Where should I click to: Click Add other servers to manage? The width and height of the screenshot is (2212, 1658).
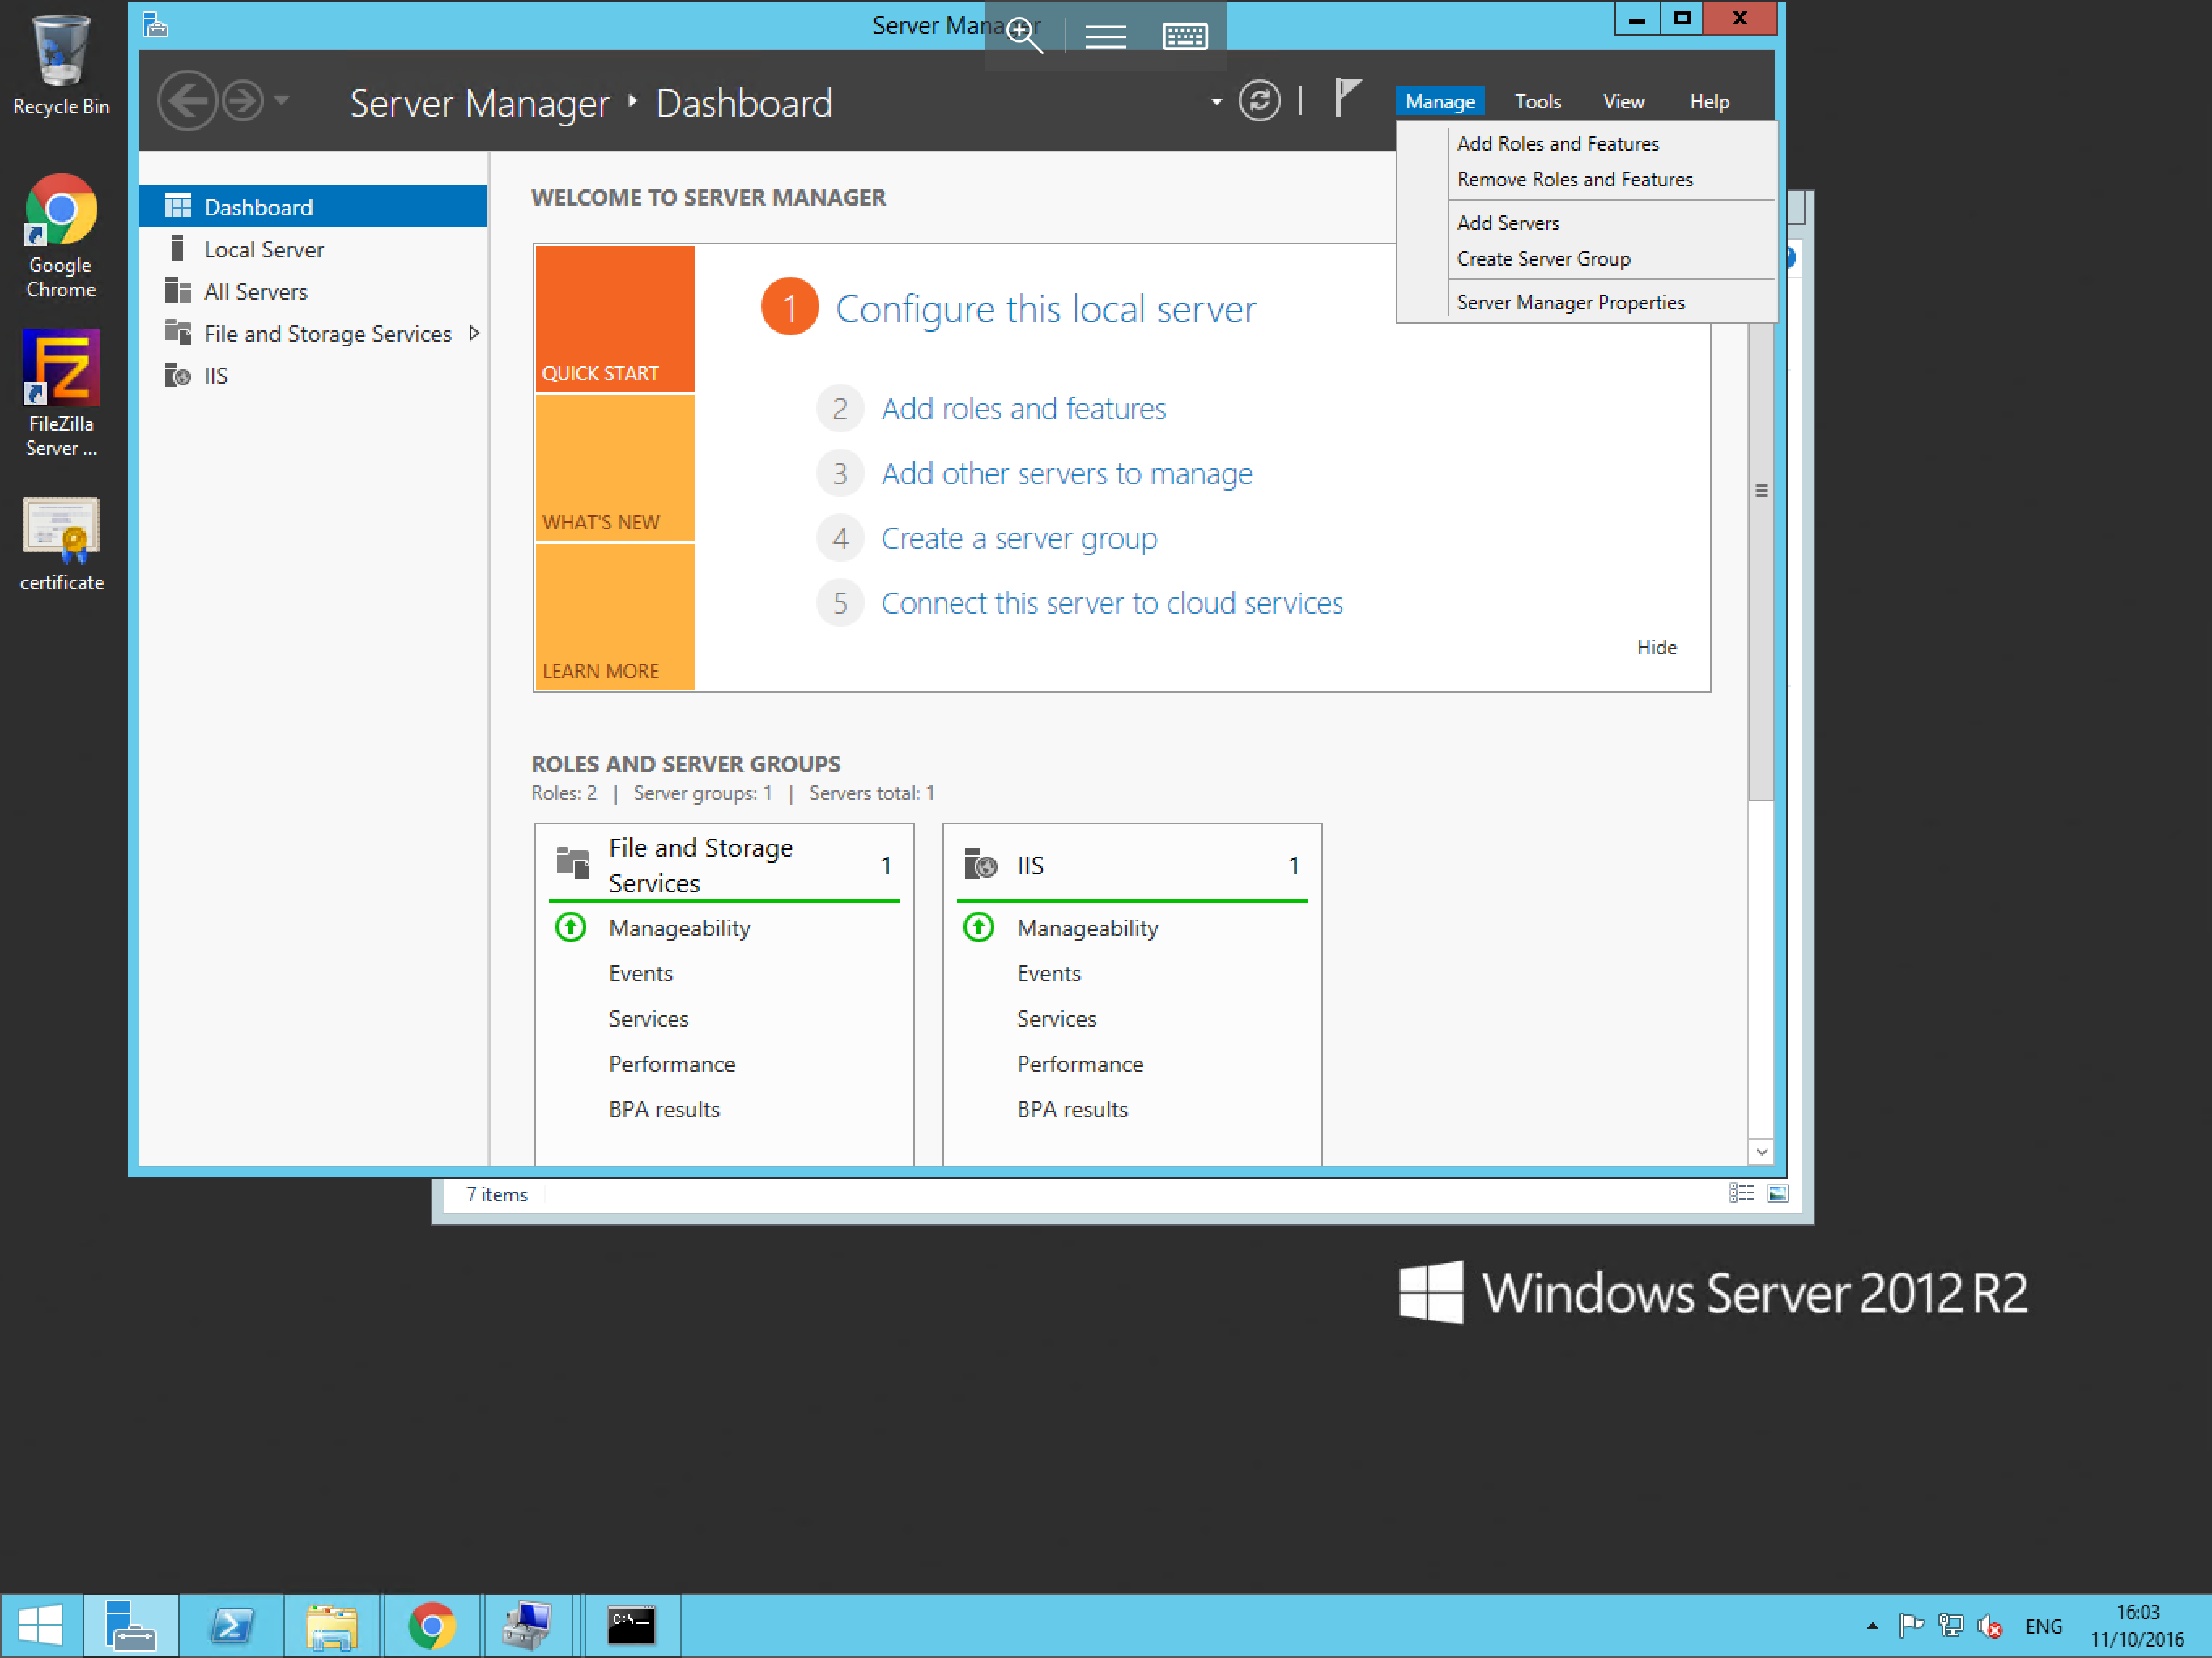pyautogui.click(x=1066, y=473)
